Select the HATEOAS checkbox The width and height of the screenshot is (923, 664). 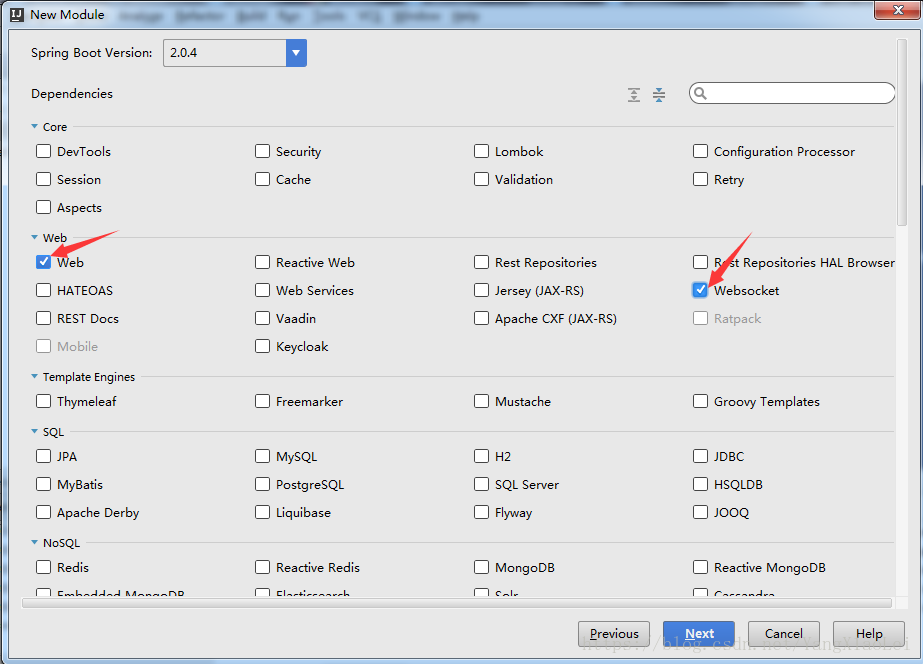tap(44, 290)
